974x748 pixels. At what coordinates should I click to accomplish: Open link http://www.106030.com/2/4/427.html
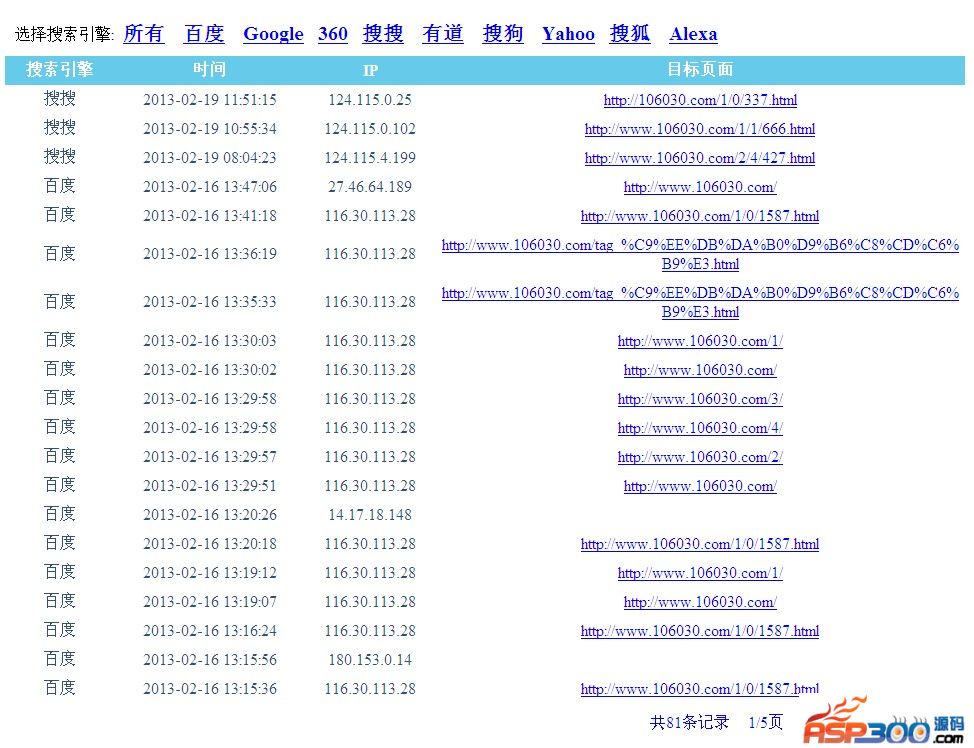(x=700, y=158)
